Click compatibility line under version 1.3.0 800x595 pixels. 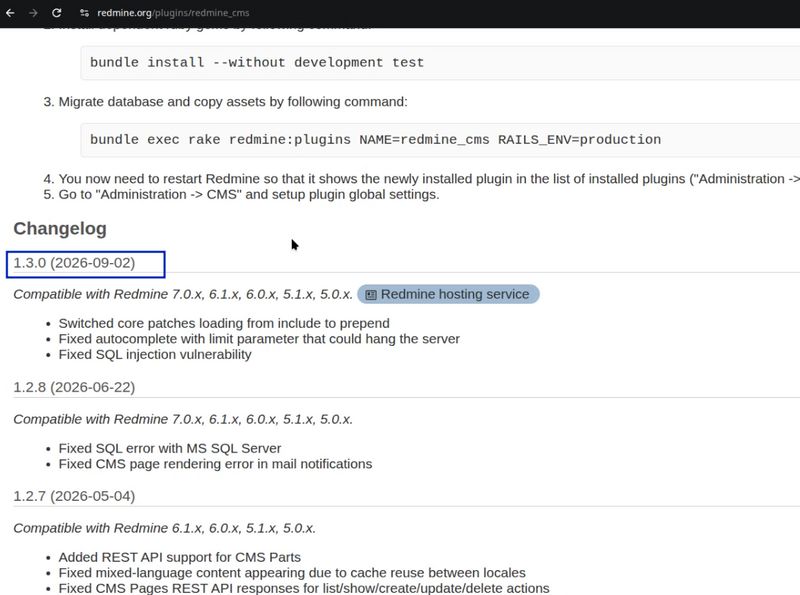183,294
